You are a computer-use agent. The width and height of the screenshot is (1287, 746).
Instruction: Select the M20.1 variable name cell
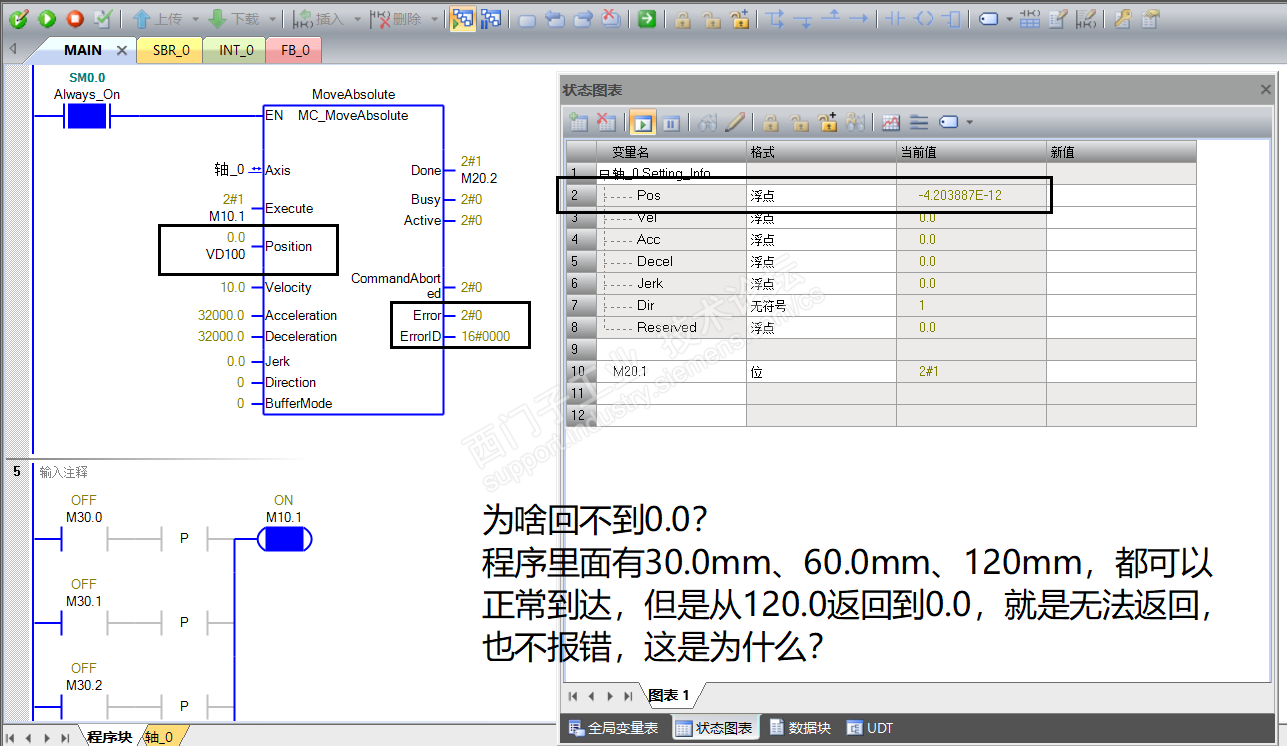coord(671,371)
